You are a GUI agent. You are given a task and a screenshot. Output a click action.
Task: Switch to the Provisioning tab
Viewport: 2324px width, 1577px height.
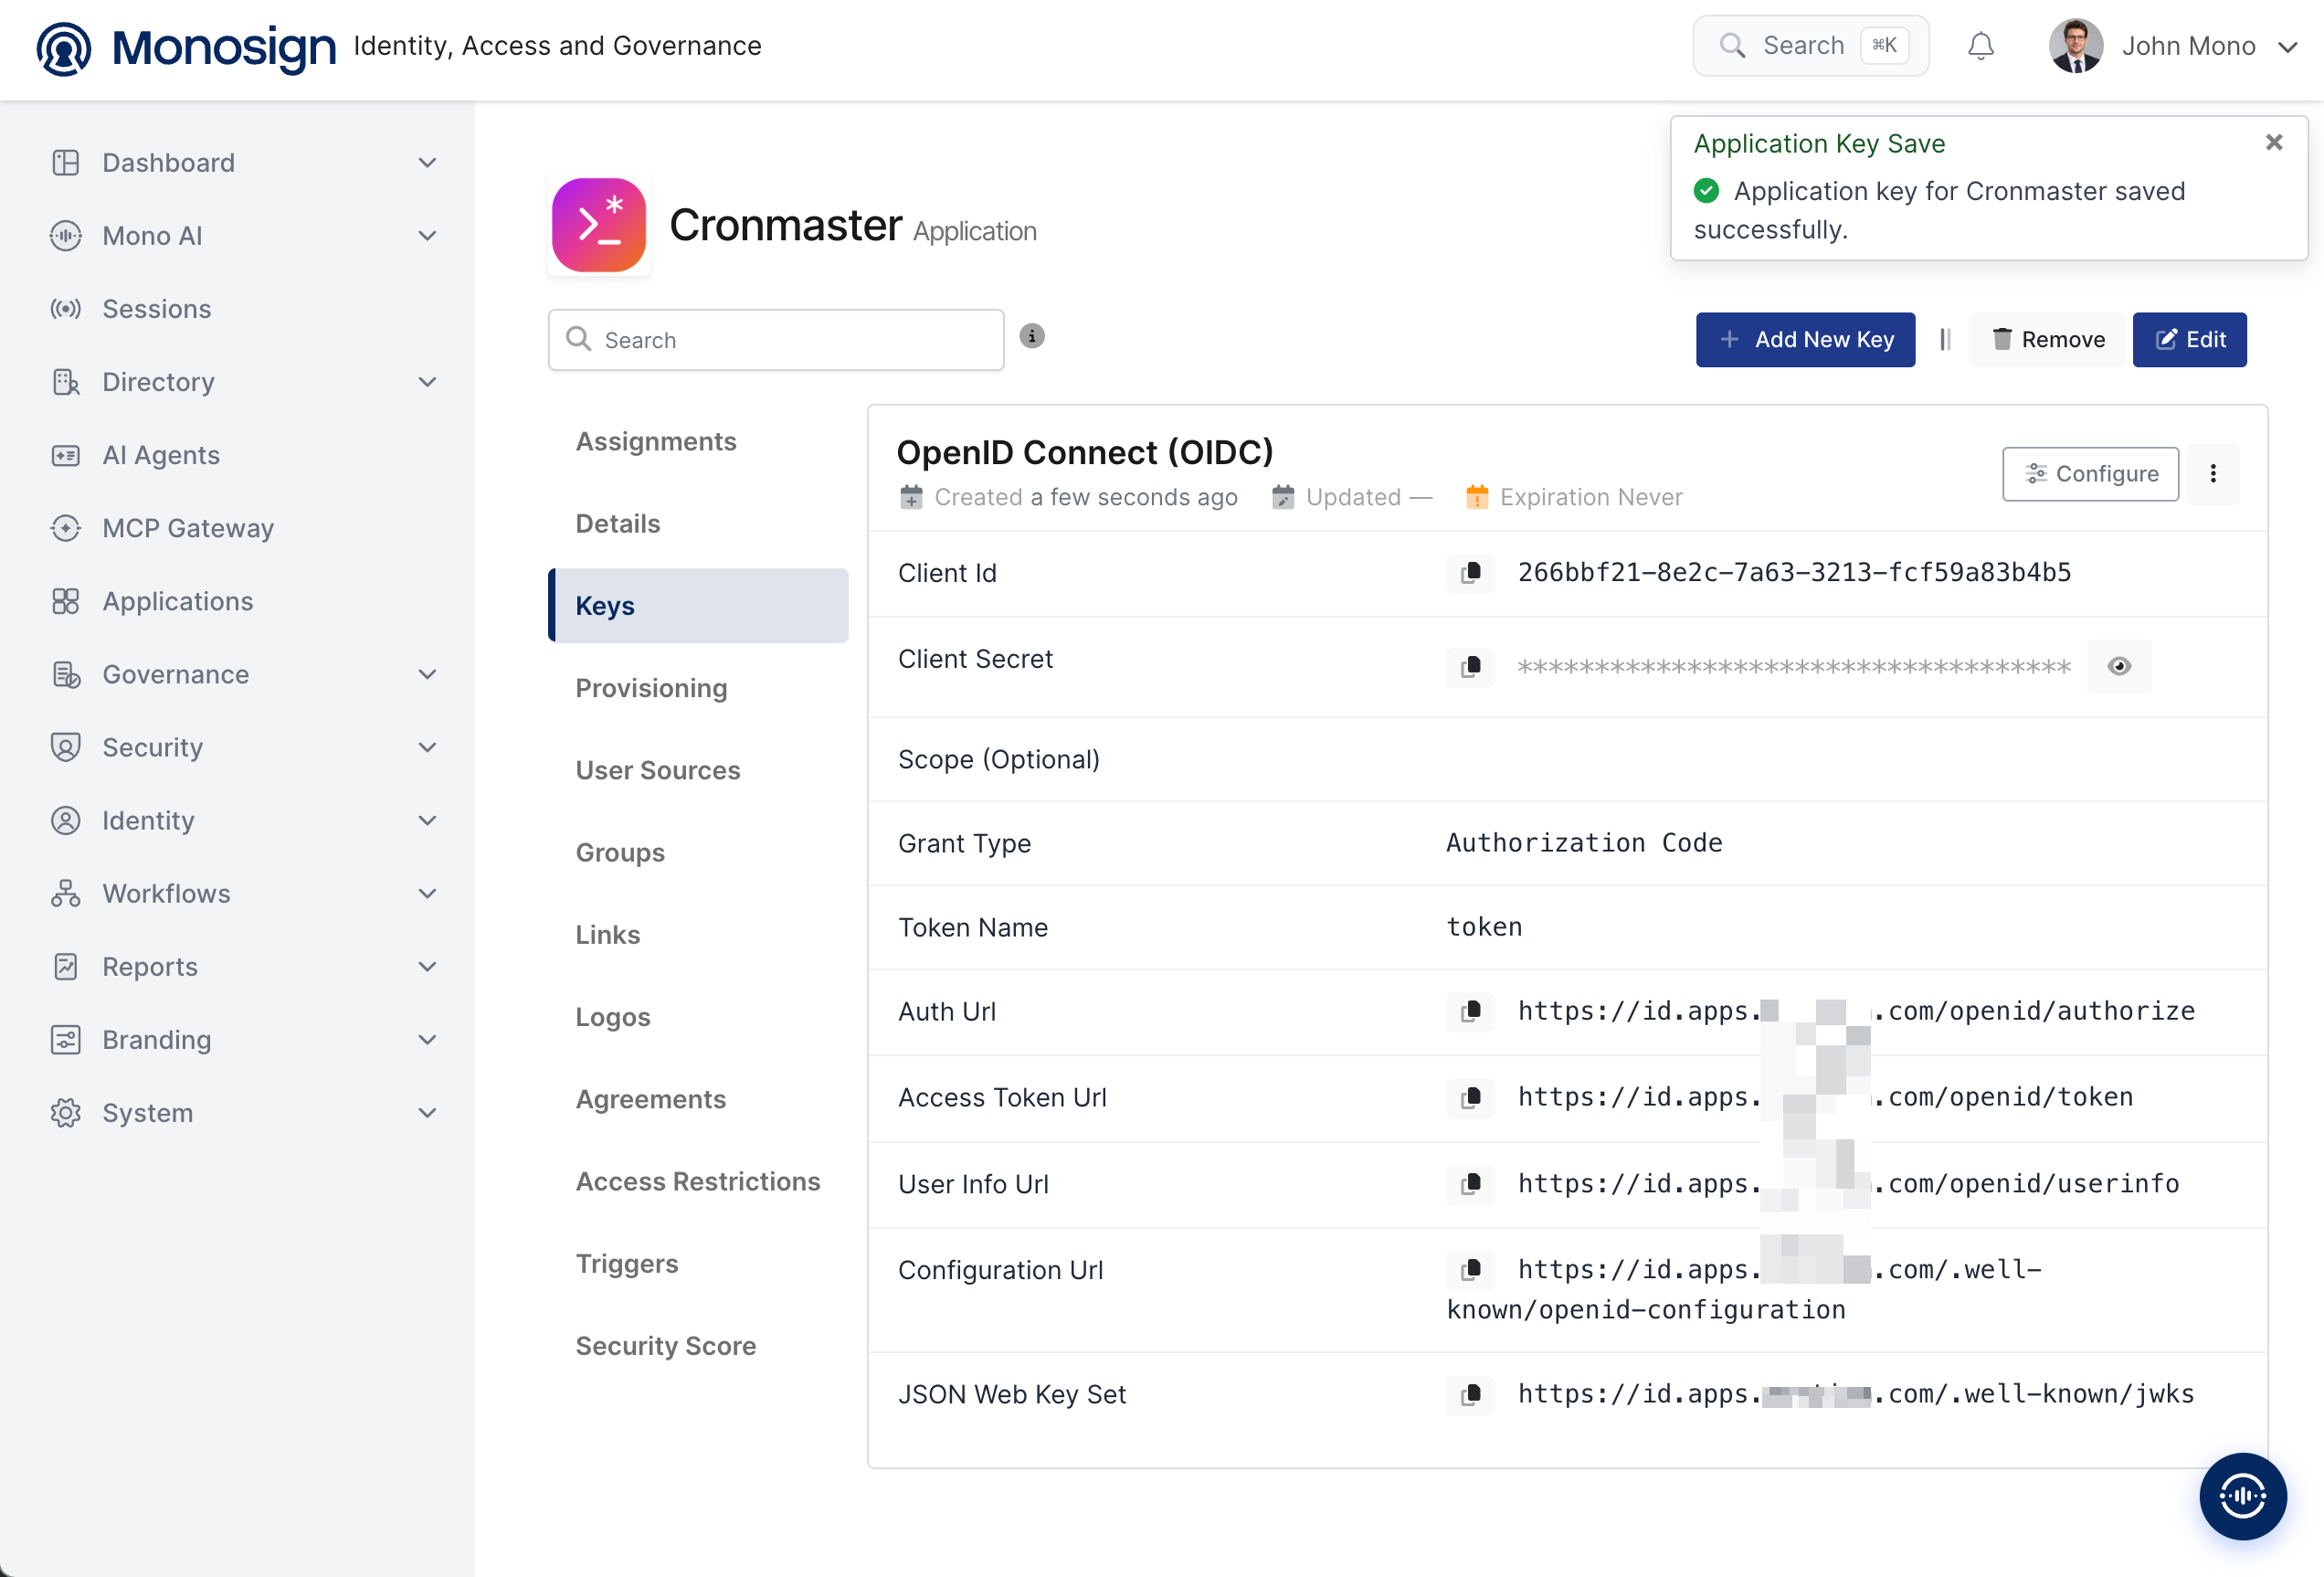click(x=651, y=688)
